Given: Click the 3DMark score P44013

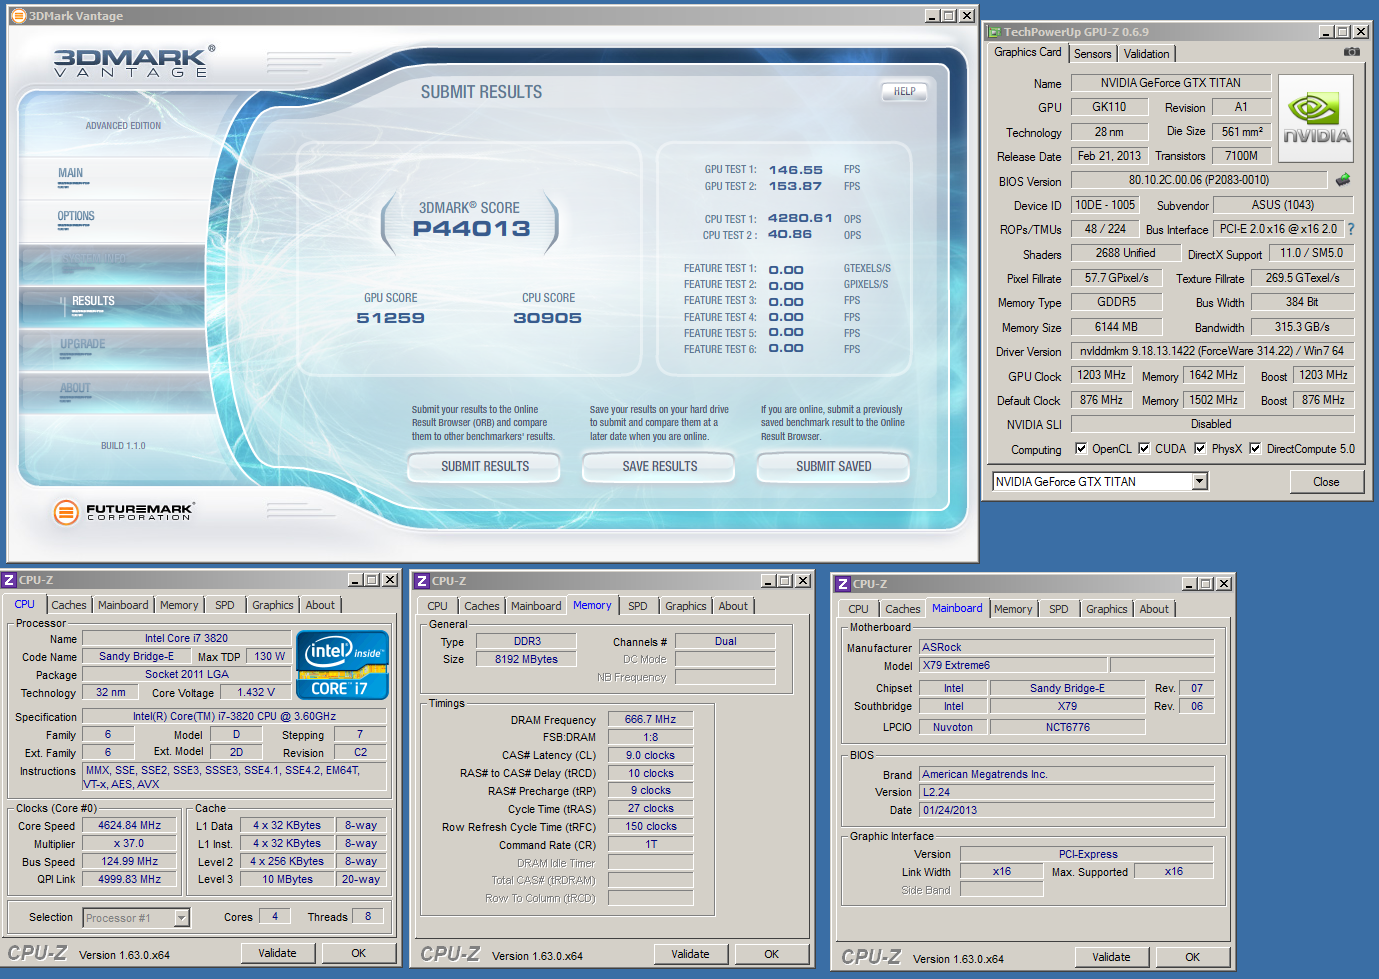Looking at the screenshot, I should coord(472,229).
